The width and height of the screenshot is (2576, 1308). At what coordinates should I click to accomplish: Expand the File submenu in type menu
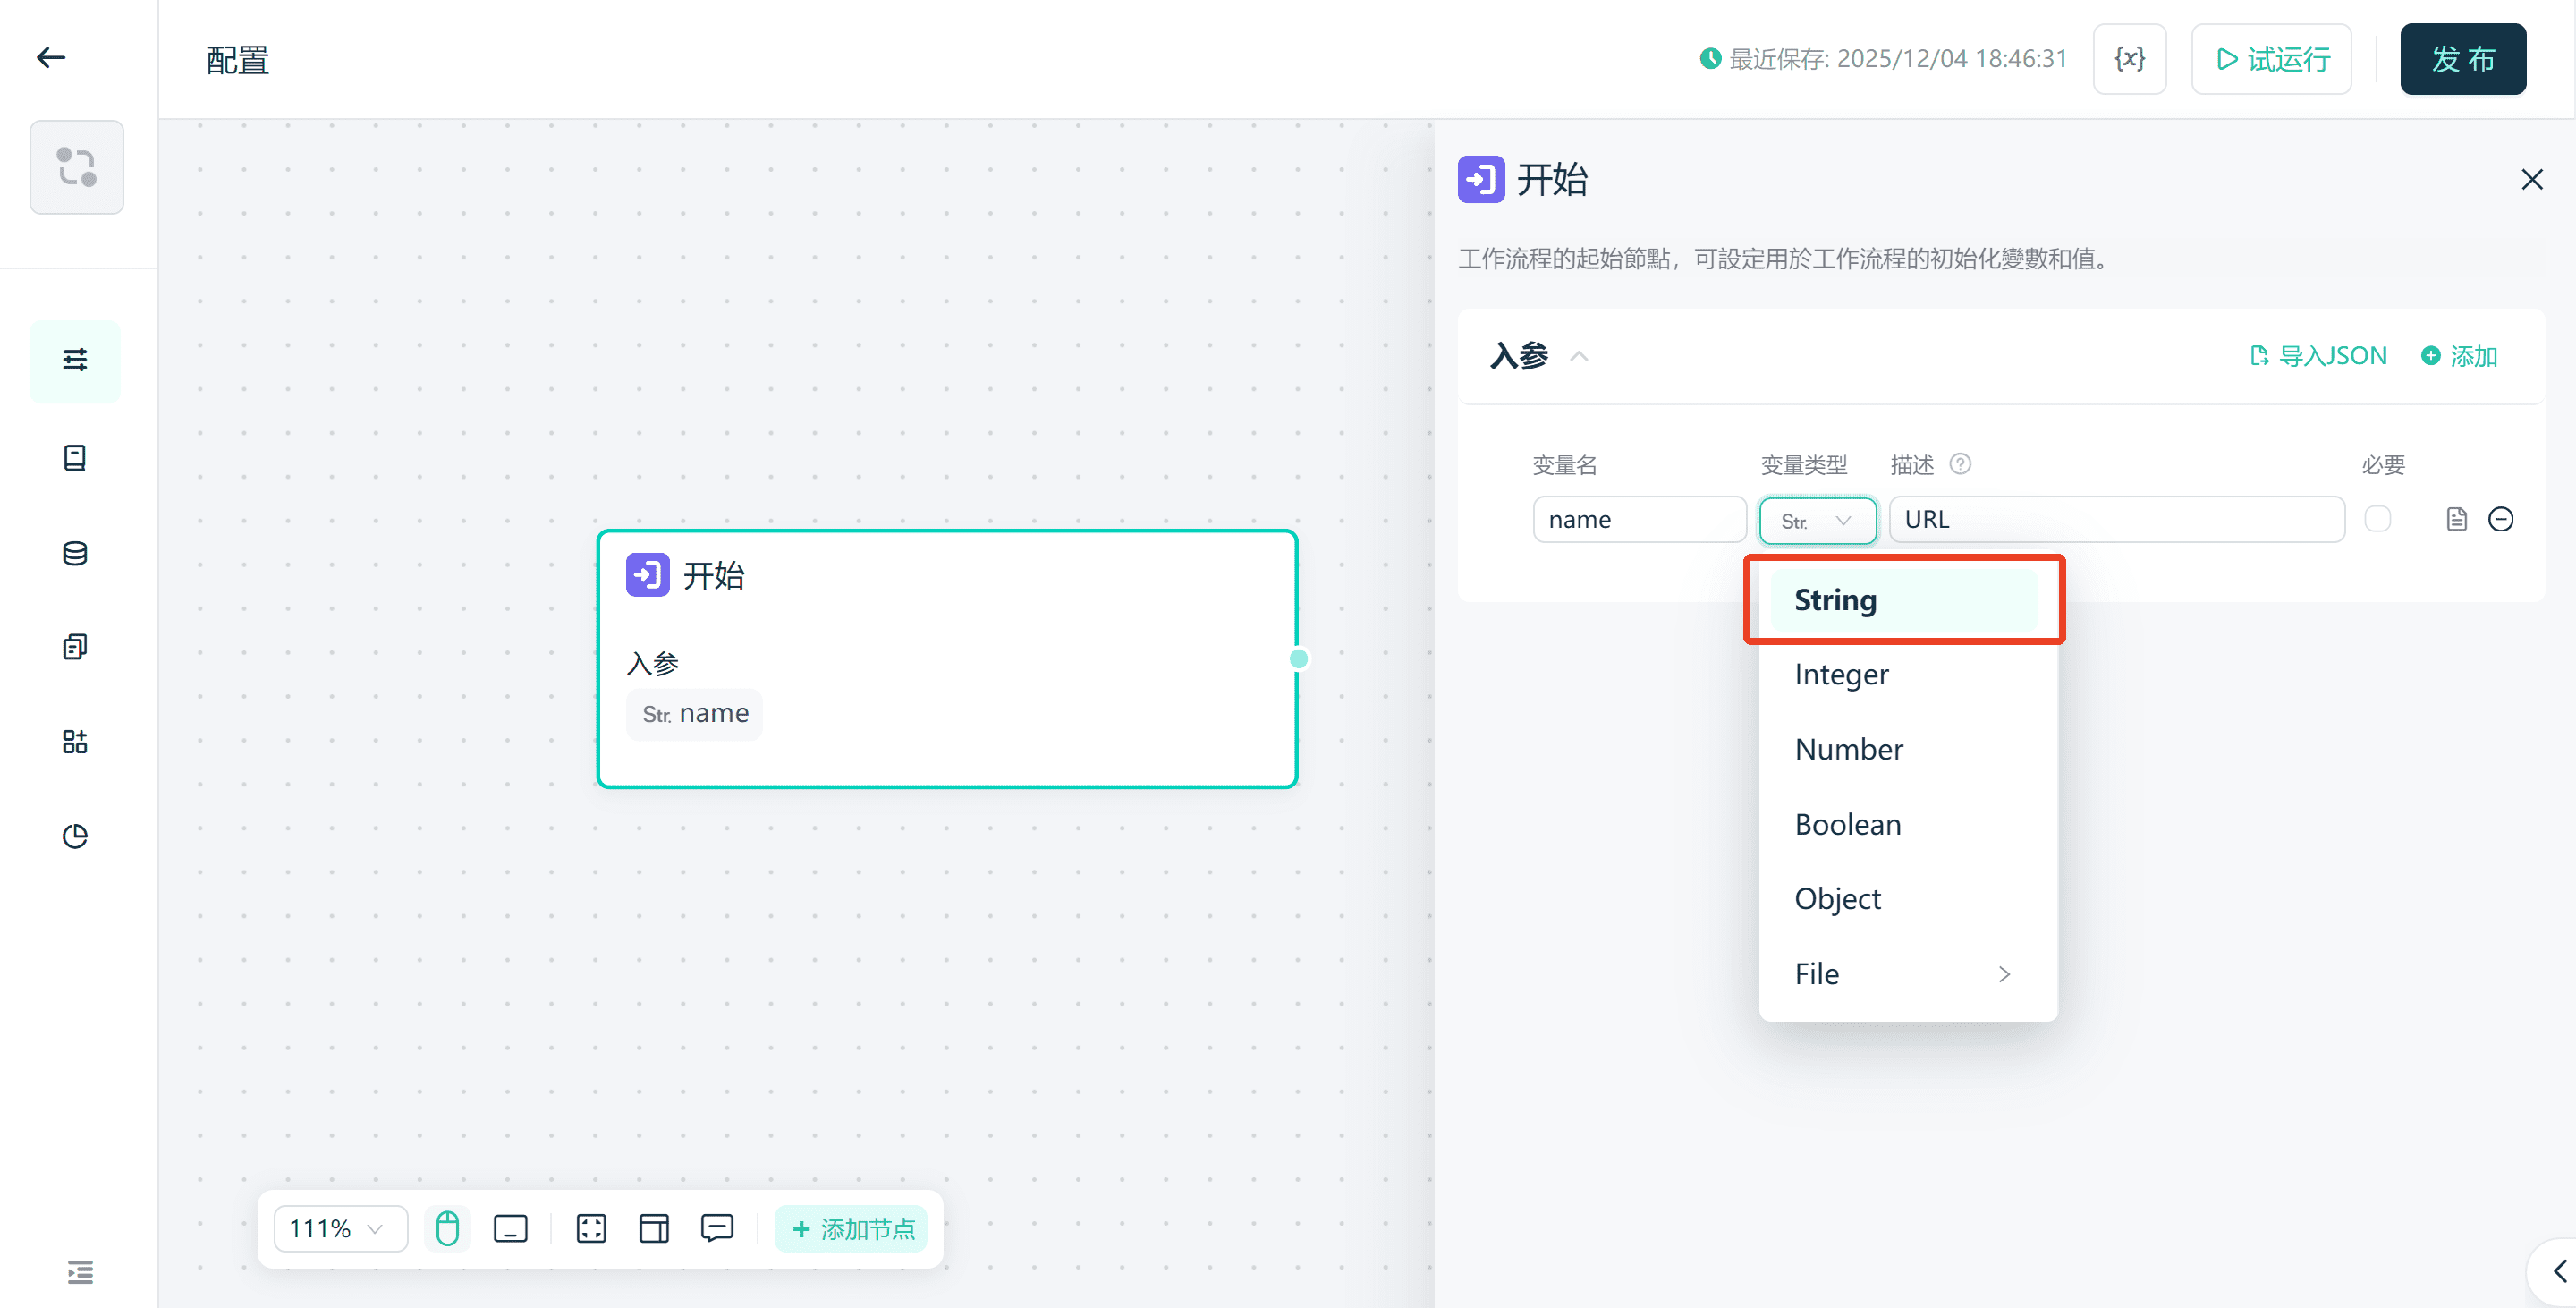[x=1903, y=973]
